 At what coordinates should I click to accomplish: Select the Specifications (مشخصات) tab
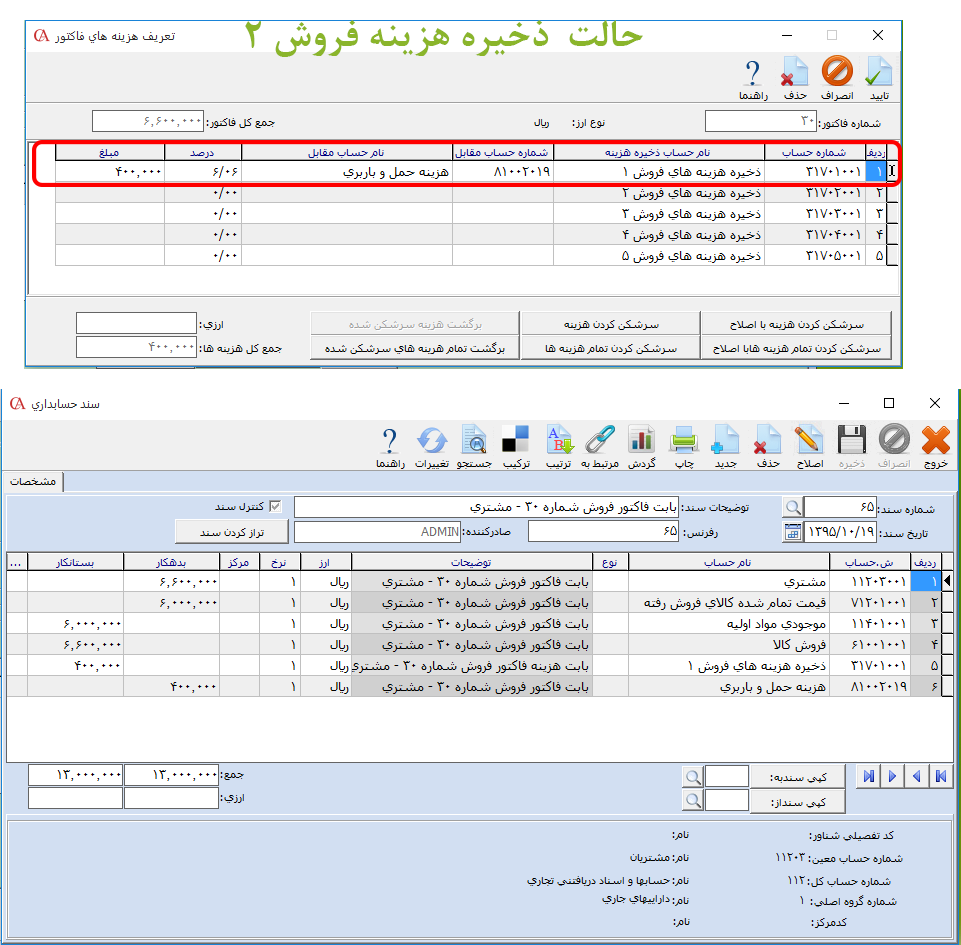[x=32, y=482]
